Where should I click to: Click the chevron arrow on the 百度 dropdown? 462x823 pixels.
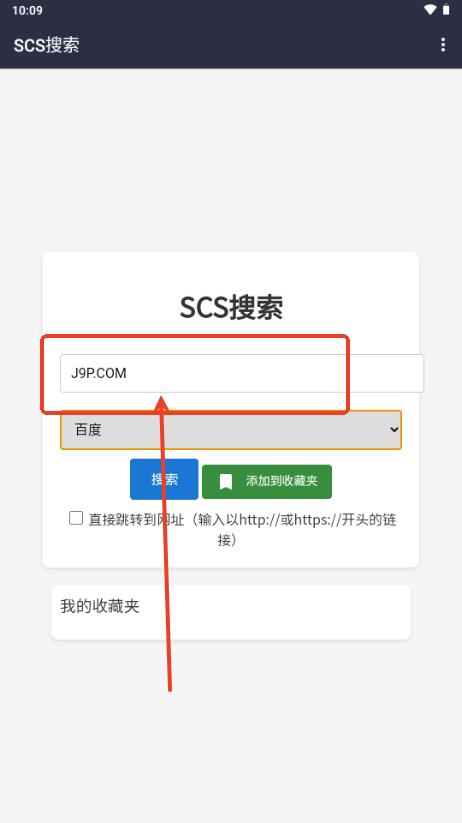pos(394,430)
